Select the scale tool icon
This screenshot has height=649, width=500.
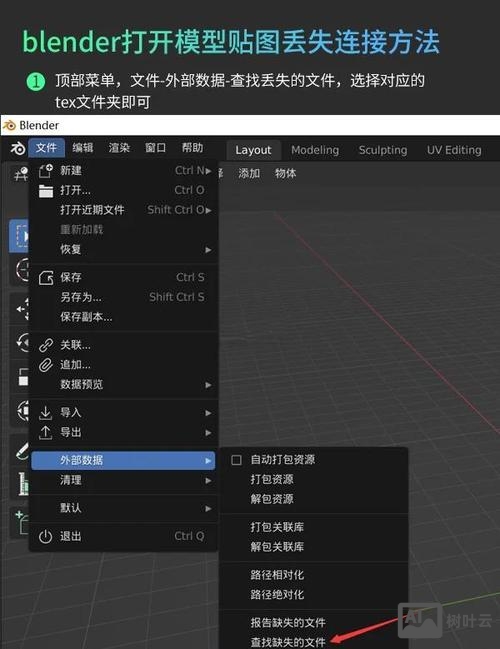pyautogui.click(x=21, y=377)
